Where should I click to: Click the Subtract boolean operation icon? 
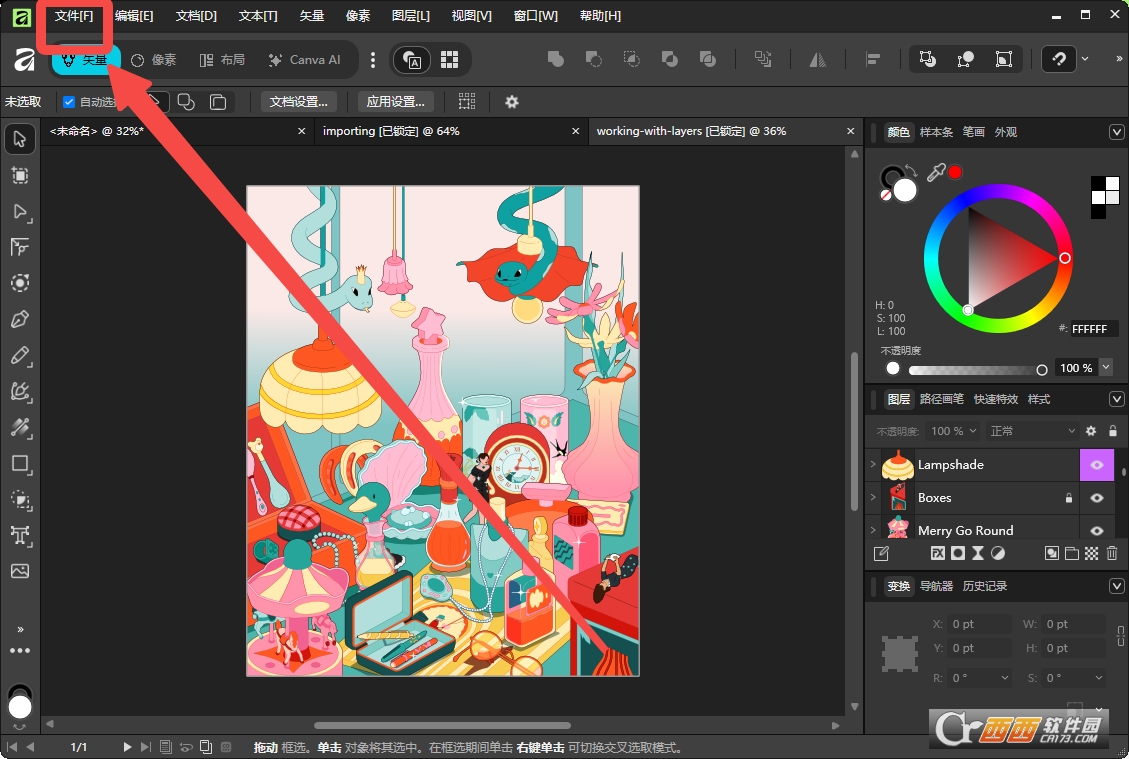593,59
